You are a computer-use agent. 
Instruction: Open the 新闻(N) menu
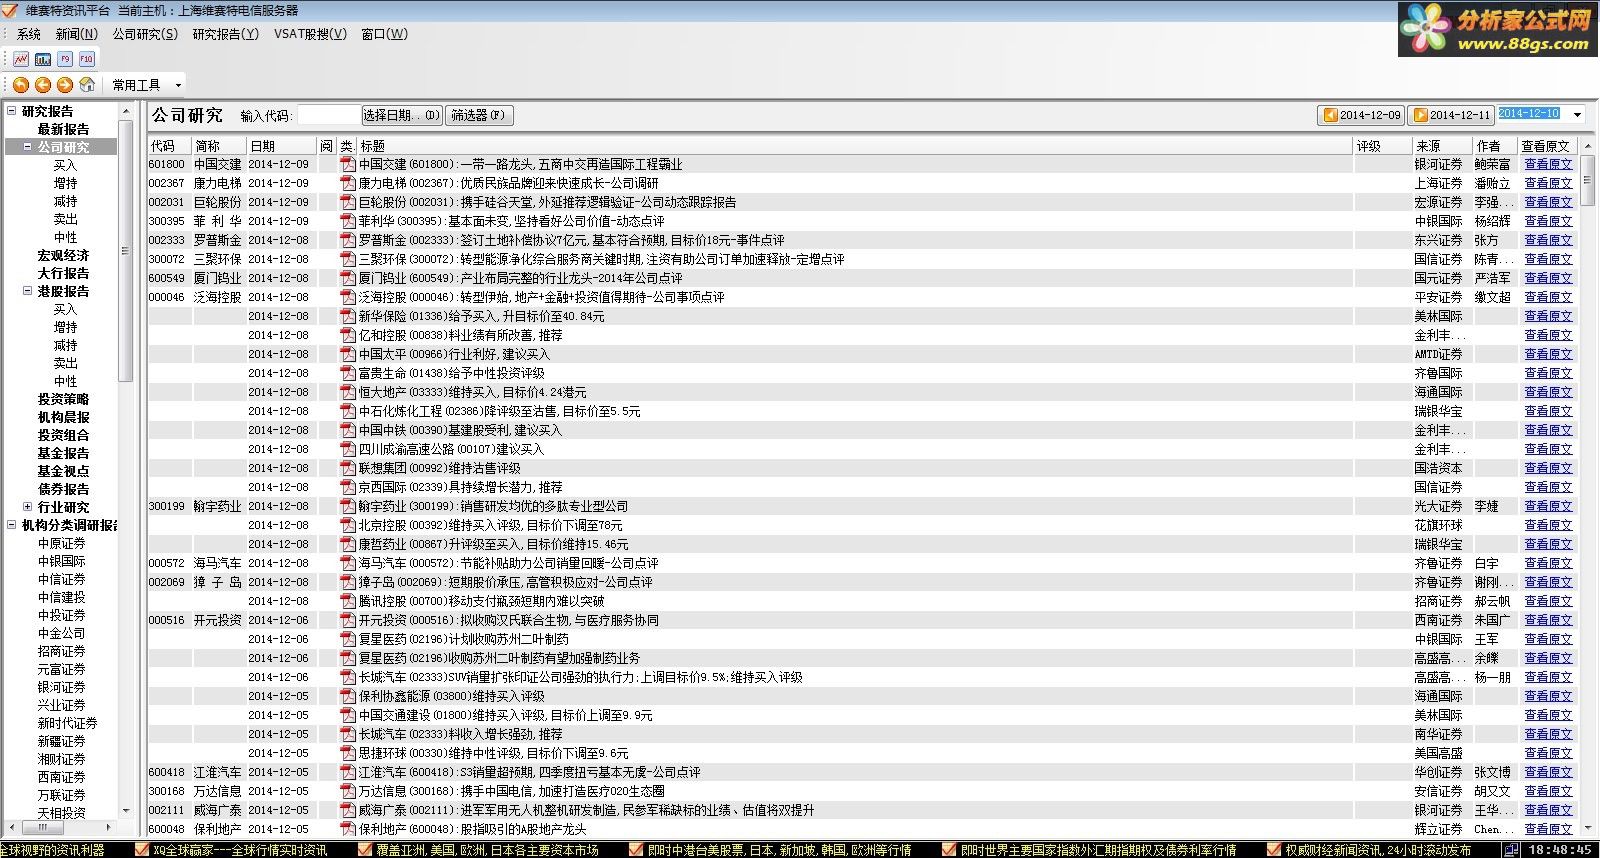pos(76,34)
